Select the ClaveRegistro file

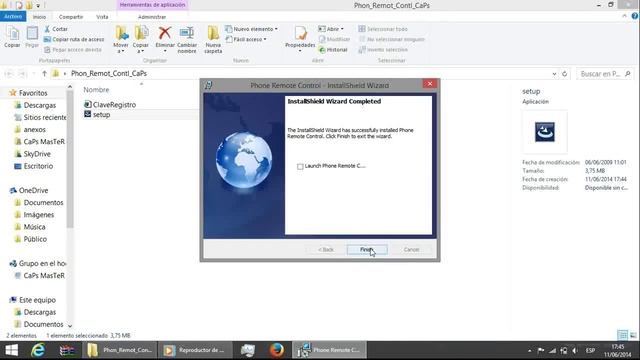pyautogui.click(x=110, y=104)
